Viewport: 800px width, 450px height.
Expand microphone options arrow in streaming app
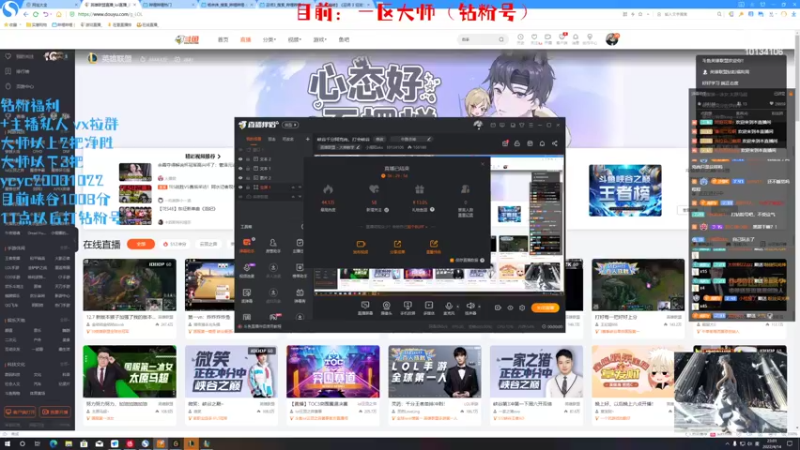[457, 307]
